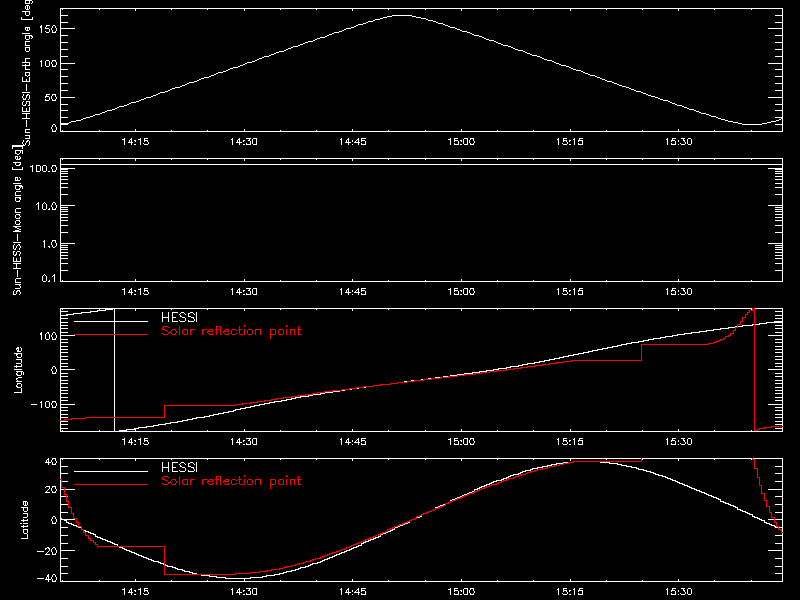Click the Sun-HESSI-Earth angle [deg] axis label
This screenshot has height=600, width=800.
click(x=27, y=72)
